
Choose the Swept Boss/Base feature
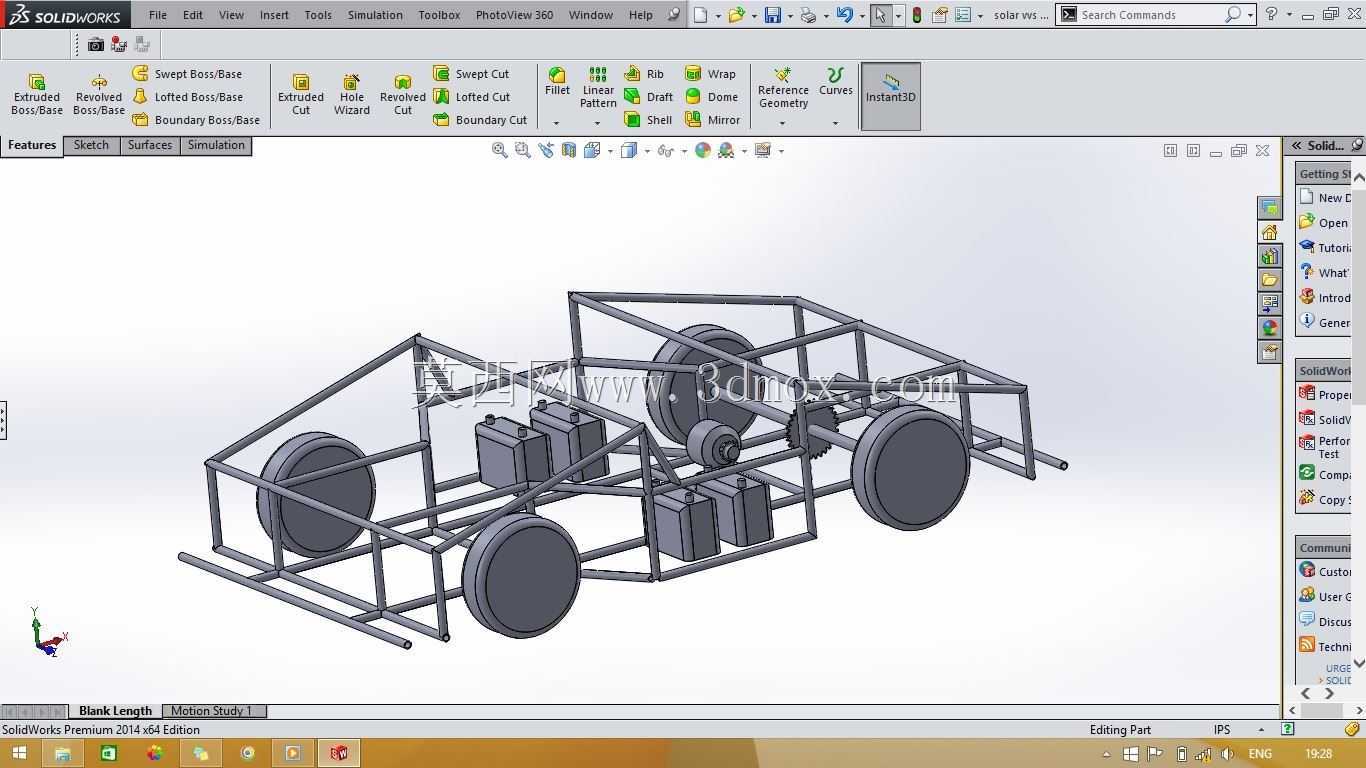click(187, 74)
